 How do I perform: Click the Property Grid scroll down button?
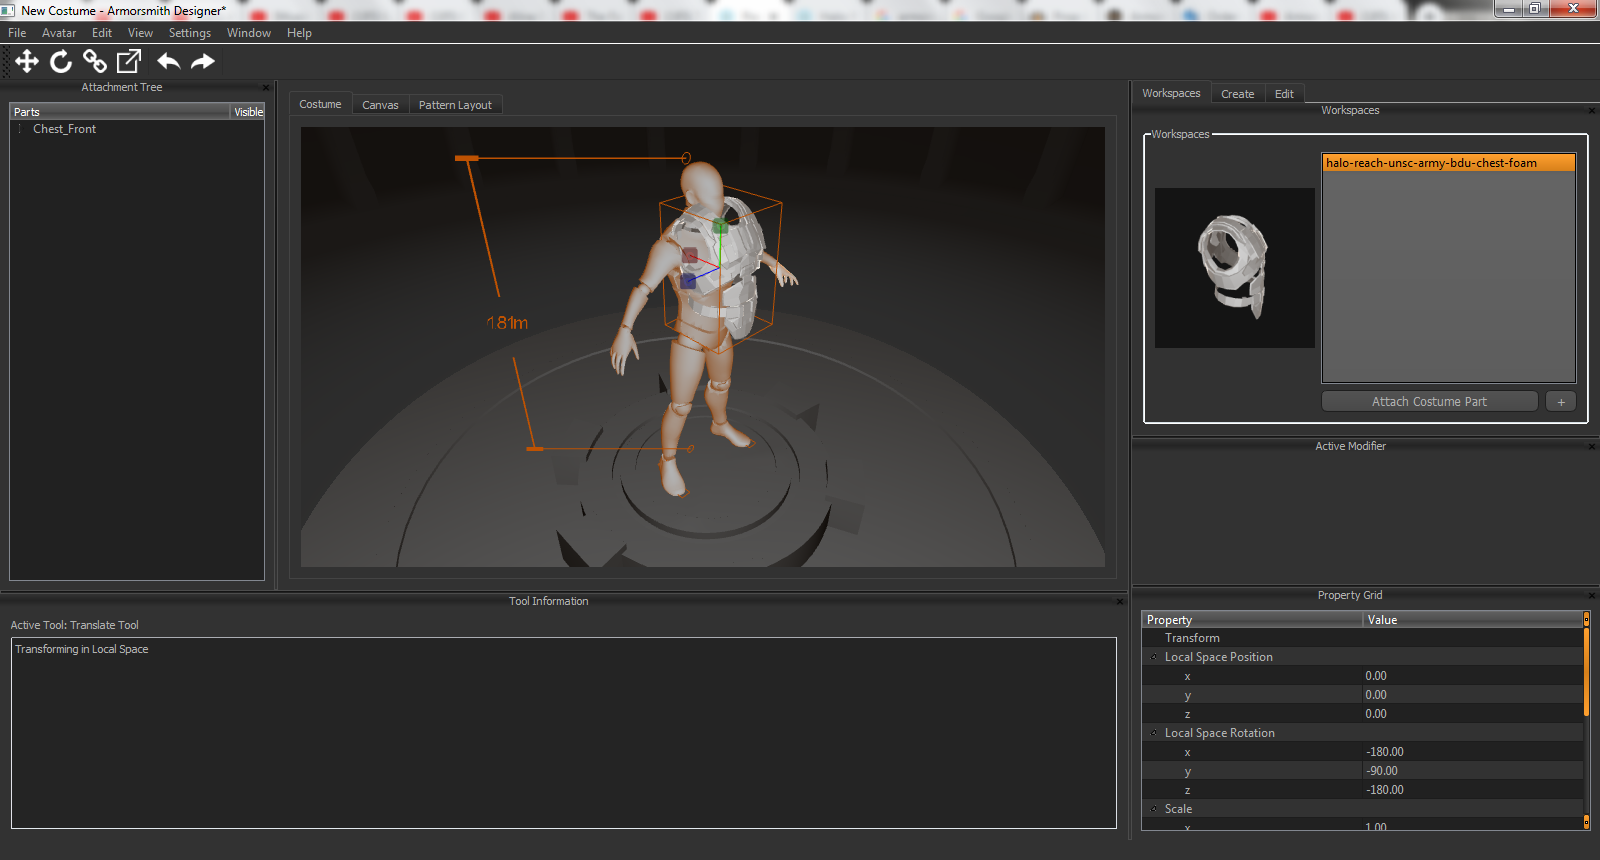click(1586, 822)
